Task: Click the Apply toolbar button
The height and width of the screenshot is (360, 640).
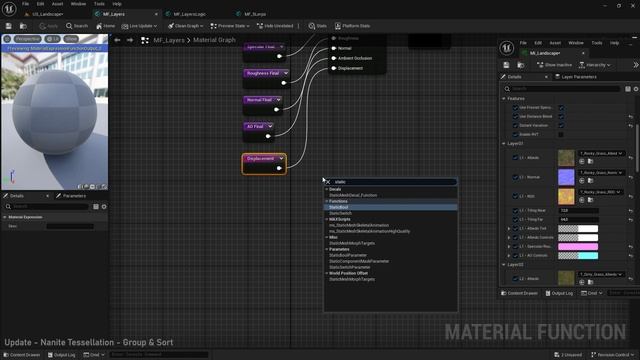Action: coord(49,26)
